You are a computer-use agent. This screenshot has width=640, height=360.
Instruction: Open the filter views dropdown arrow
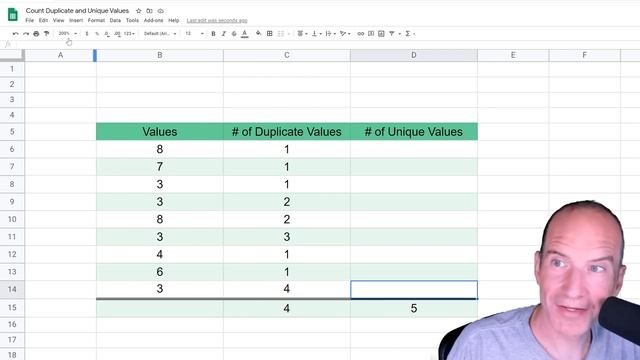coord(400,33)
